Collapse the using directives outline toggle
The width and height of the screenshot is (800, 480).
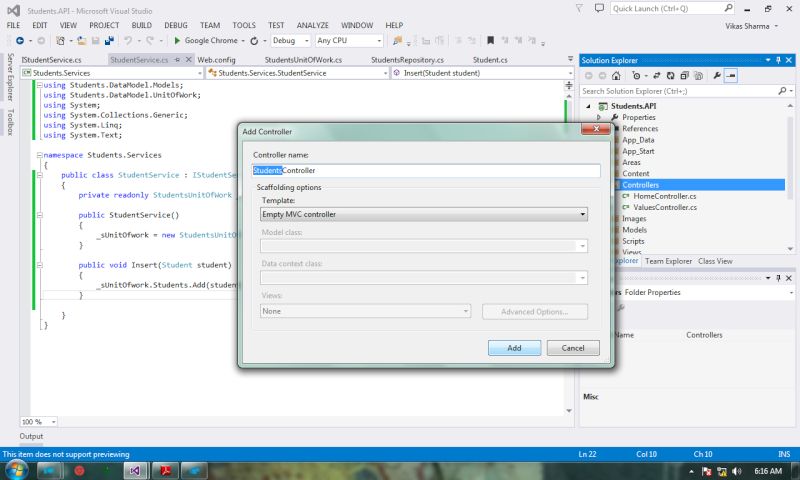point(39,85)
